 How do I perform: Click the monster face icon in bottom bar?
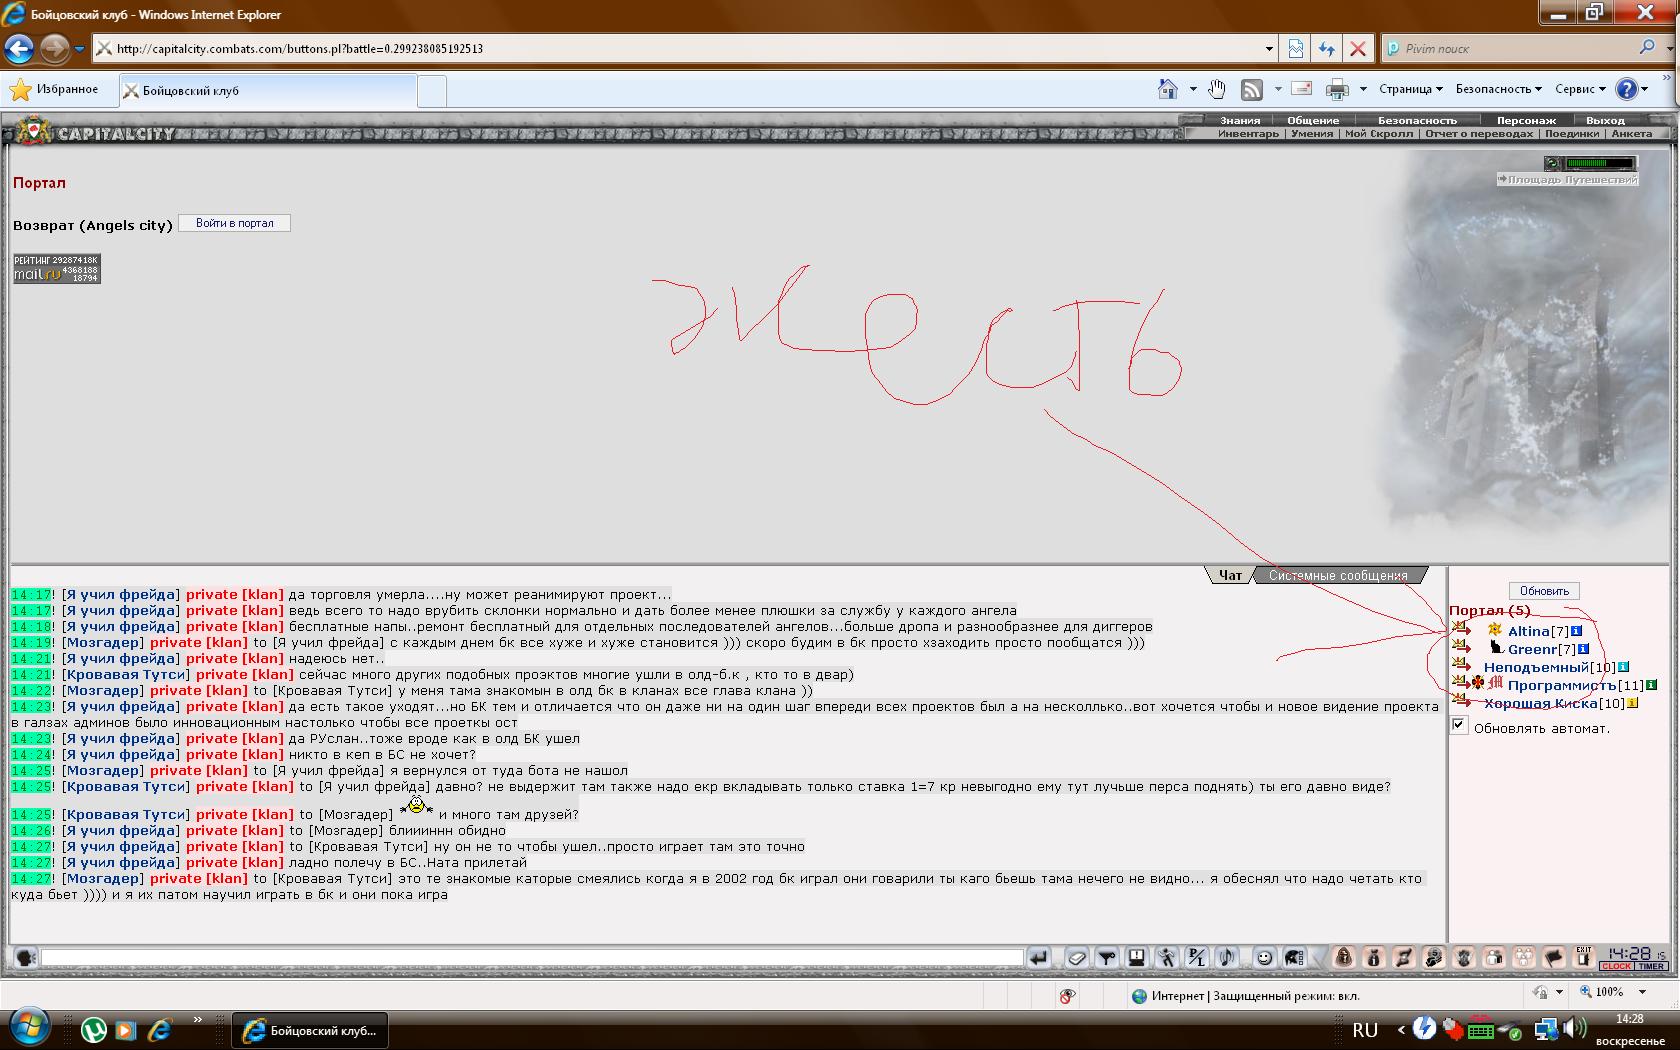1463,958
